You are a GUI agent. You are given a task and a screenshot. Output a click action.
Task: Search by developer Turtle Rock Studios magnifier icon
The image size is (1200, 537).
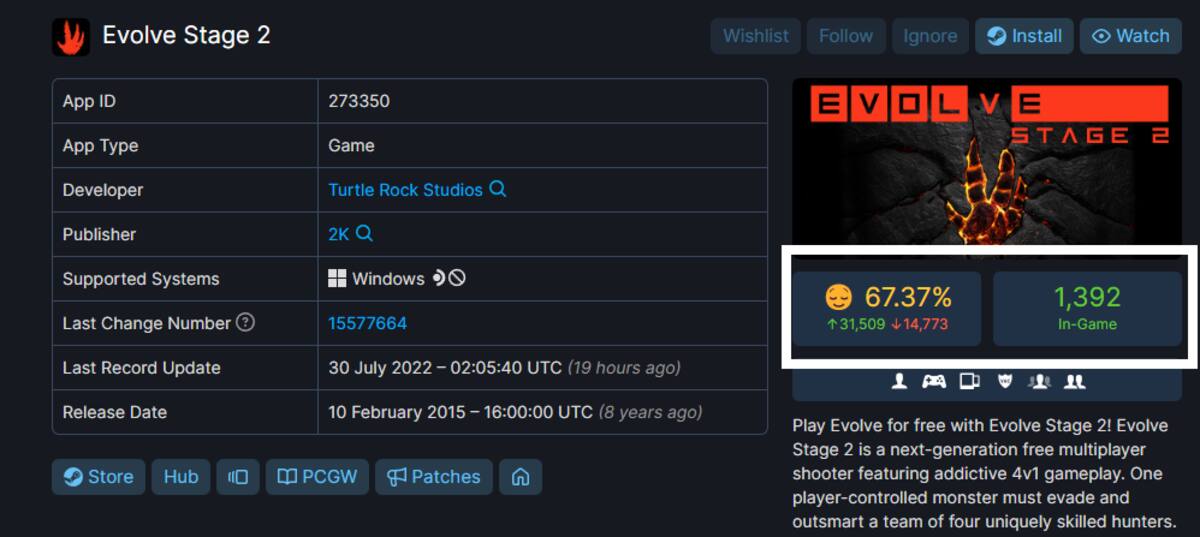pos(498,189)
